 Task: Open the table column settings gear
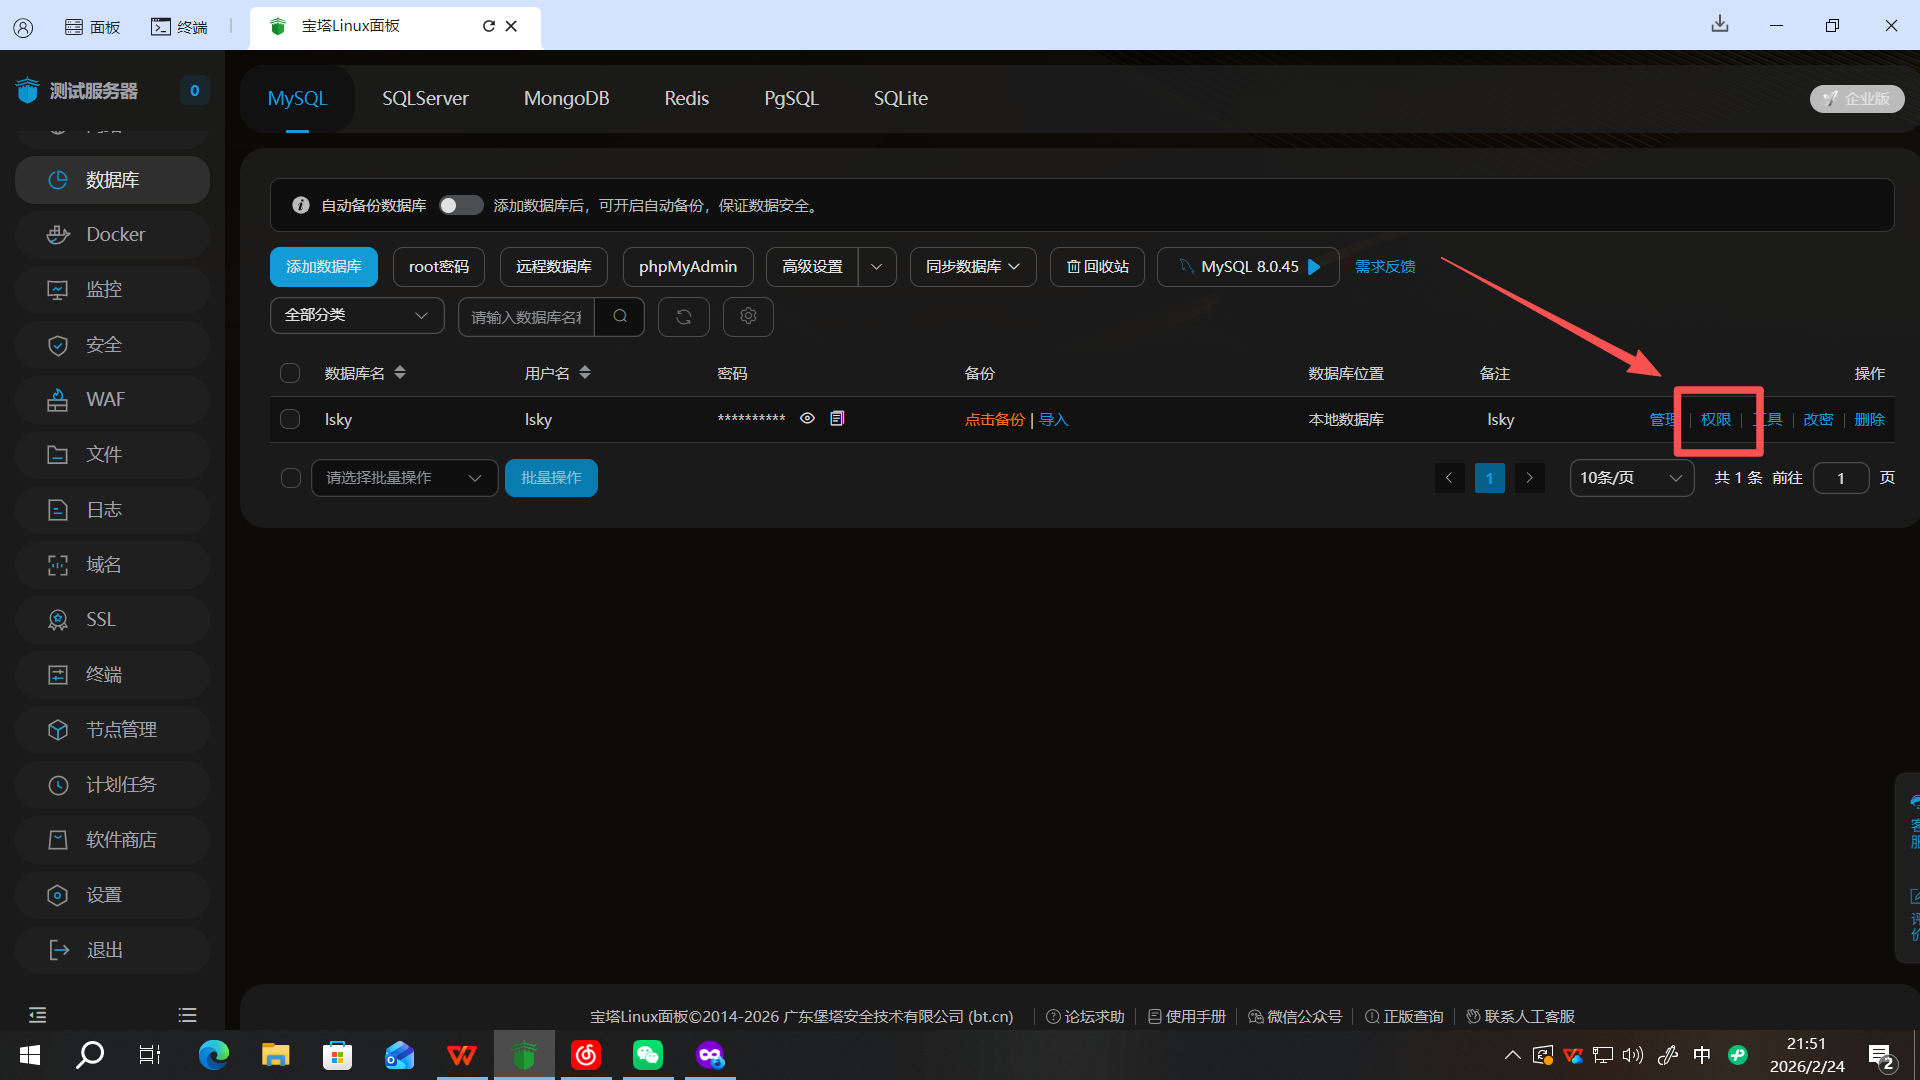(748, 317)
